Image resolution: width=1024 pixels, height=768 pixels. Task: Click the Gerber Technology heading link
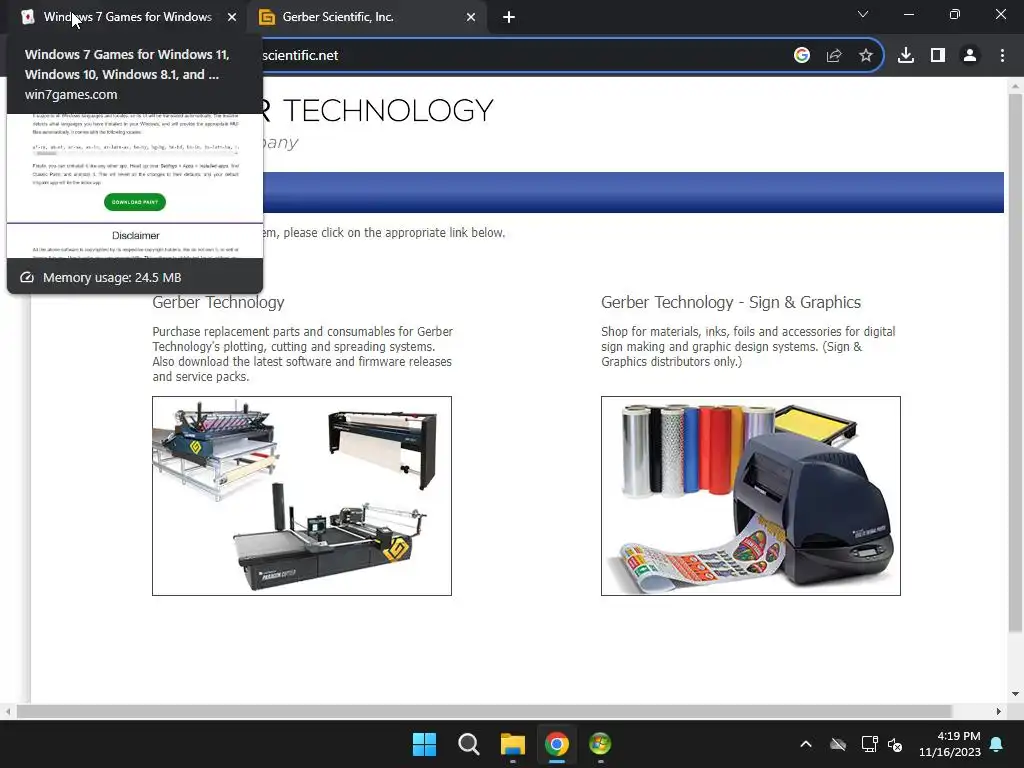pos(218,302)
